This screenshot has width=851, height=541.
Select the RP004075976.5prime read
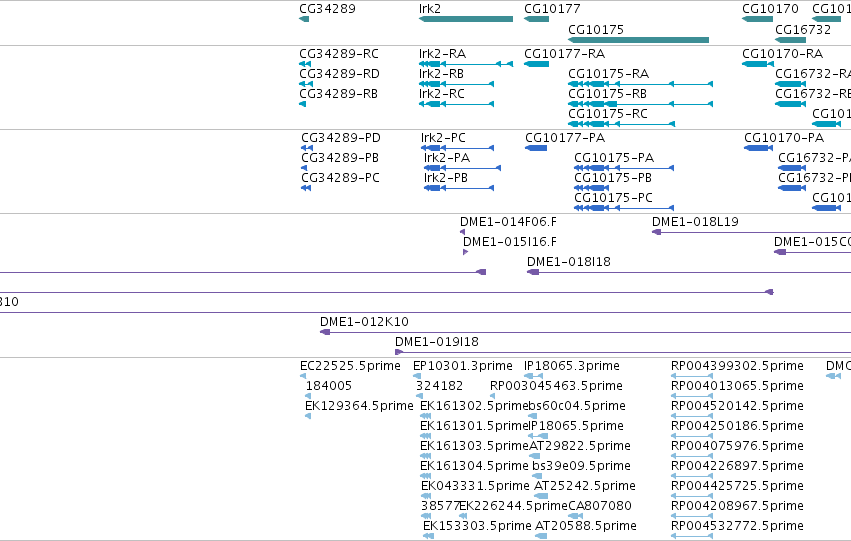tap(737, 447)
